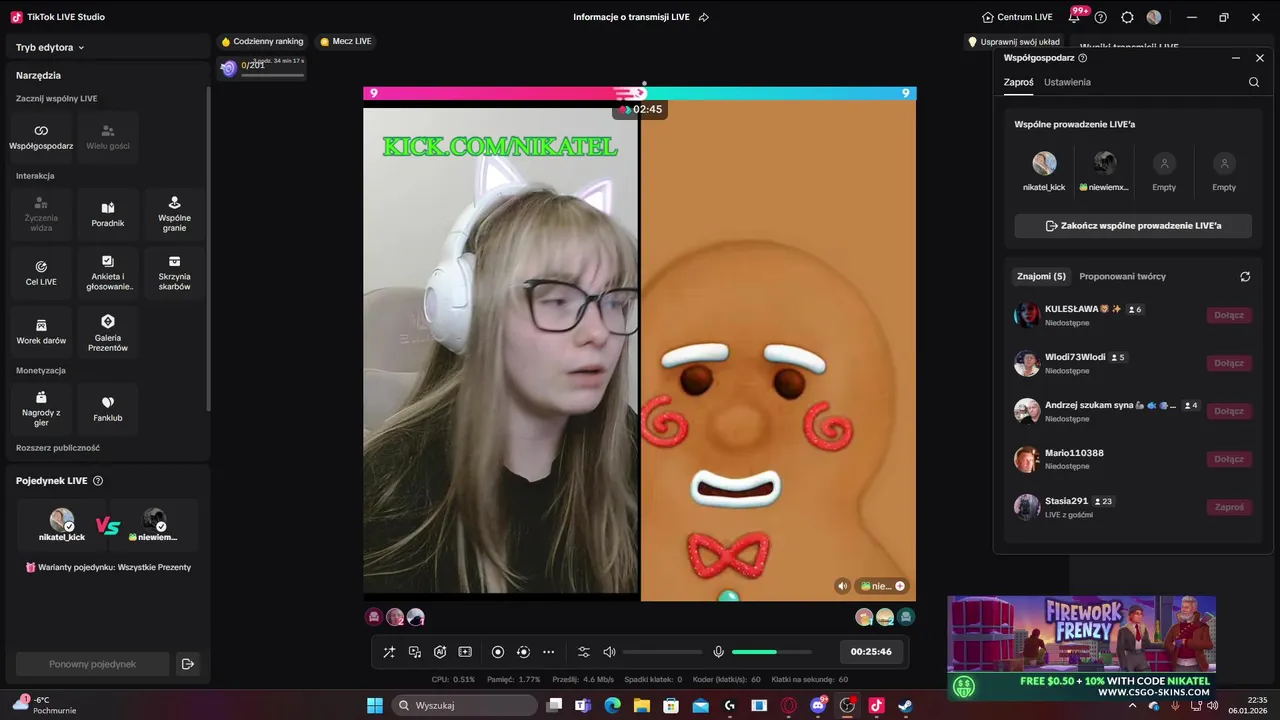Open help question mark in title bar
The width and height of the screenshot is (1280, 720).
pos(1101,17)
